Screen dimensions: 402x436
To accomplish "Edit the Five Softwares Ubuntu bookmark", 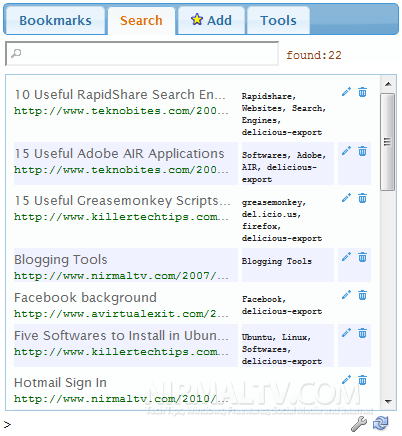I will click(346, 333).
